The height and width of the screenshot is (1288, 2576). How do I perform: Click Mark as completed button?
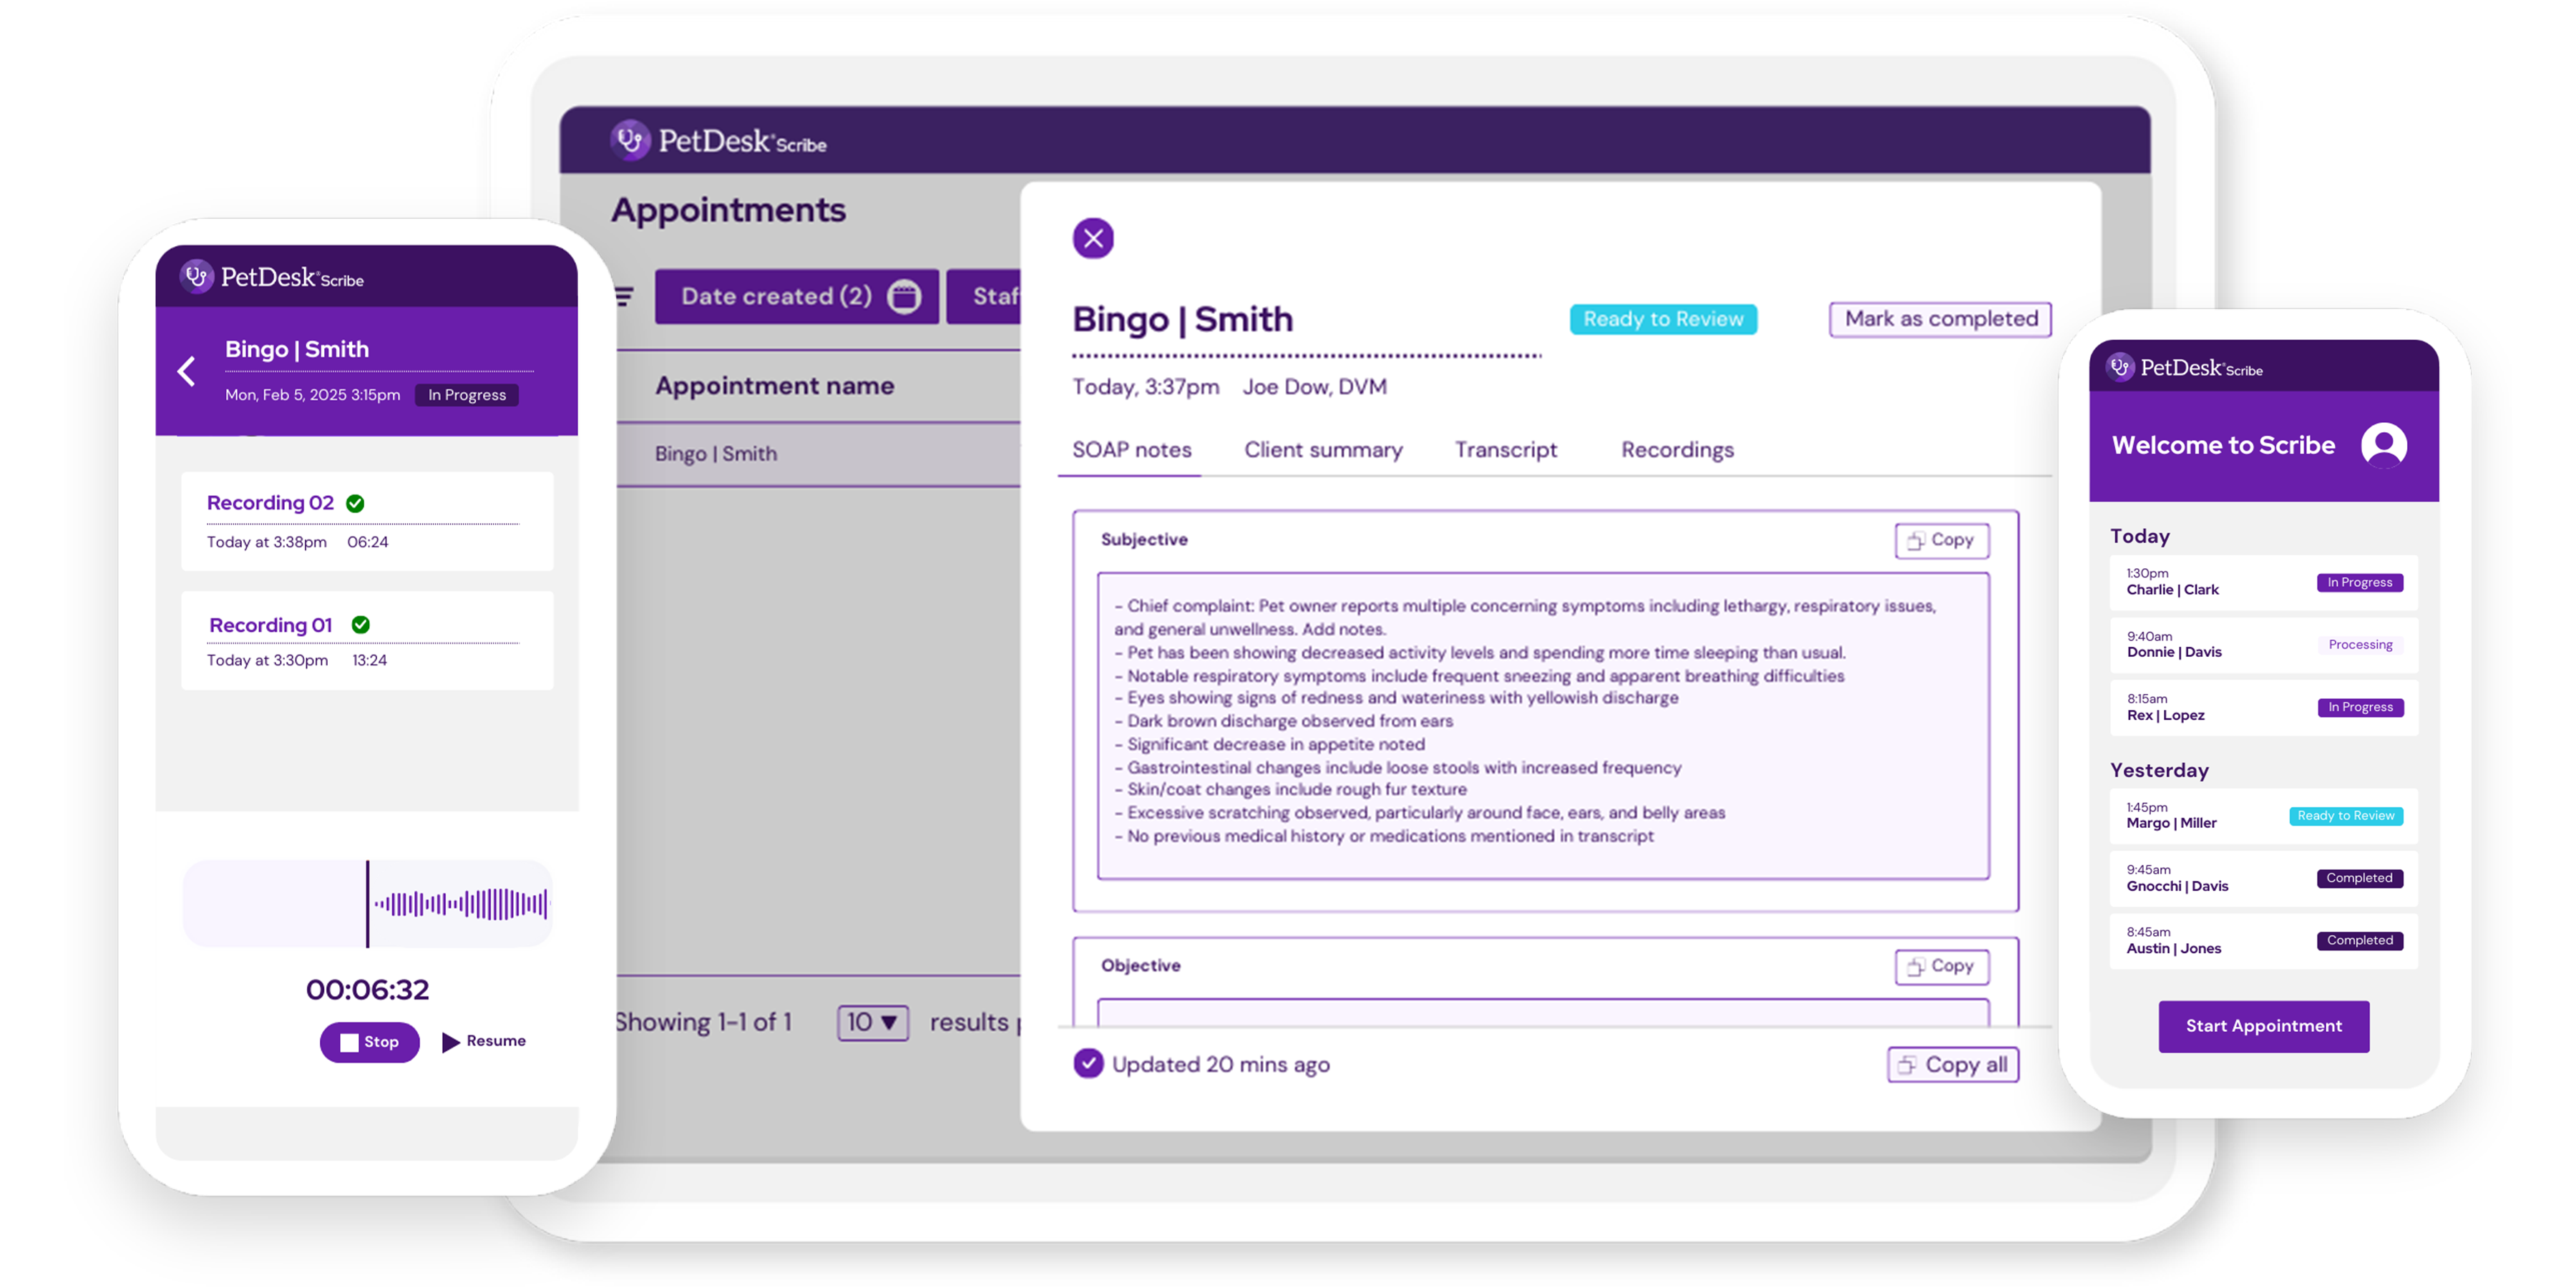pos(1940,319)
